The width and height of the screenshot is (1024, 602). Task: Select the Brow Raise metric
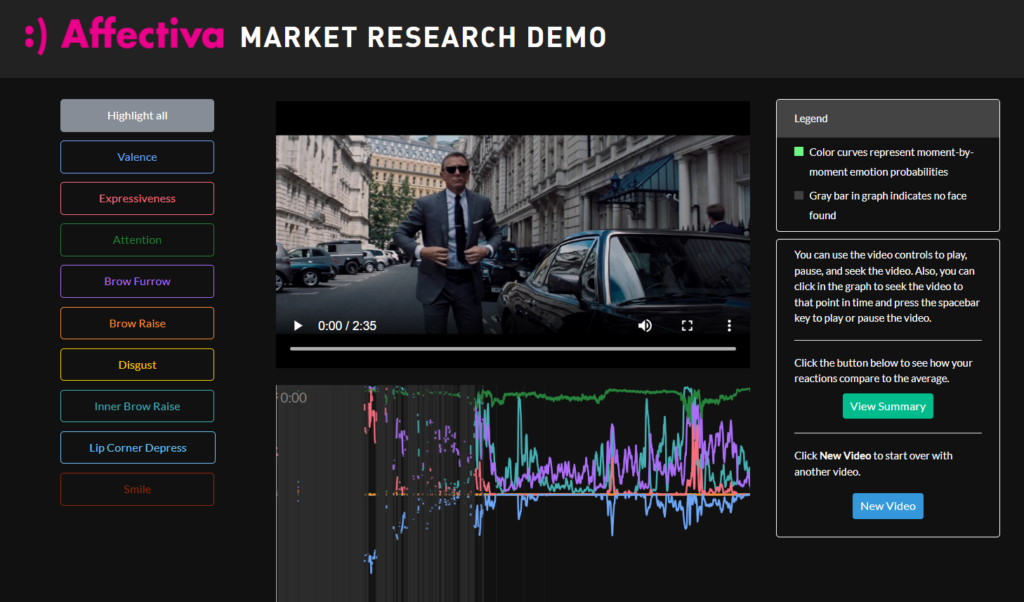pyautogui.click(x=137, y=324)
